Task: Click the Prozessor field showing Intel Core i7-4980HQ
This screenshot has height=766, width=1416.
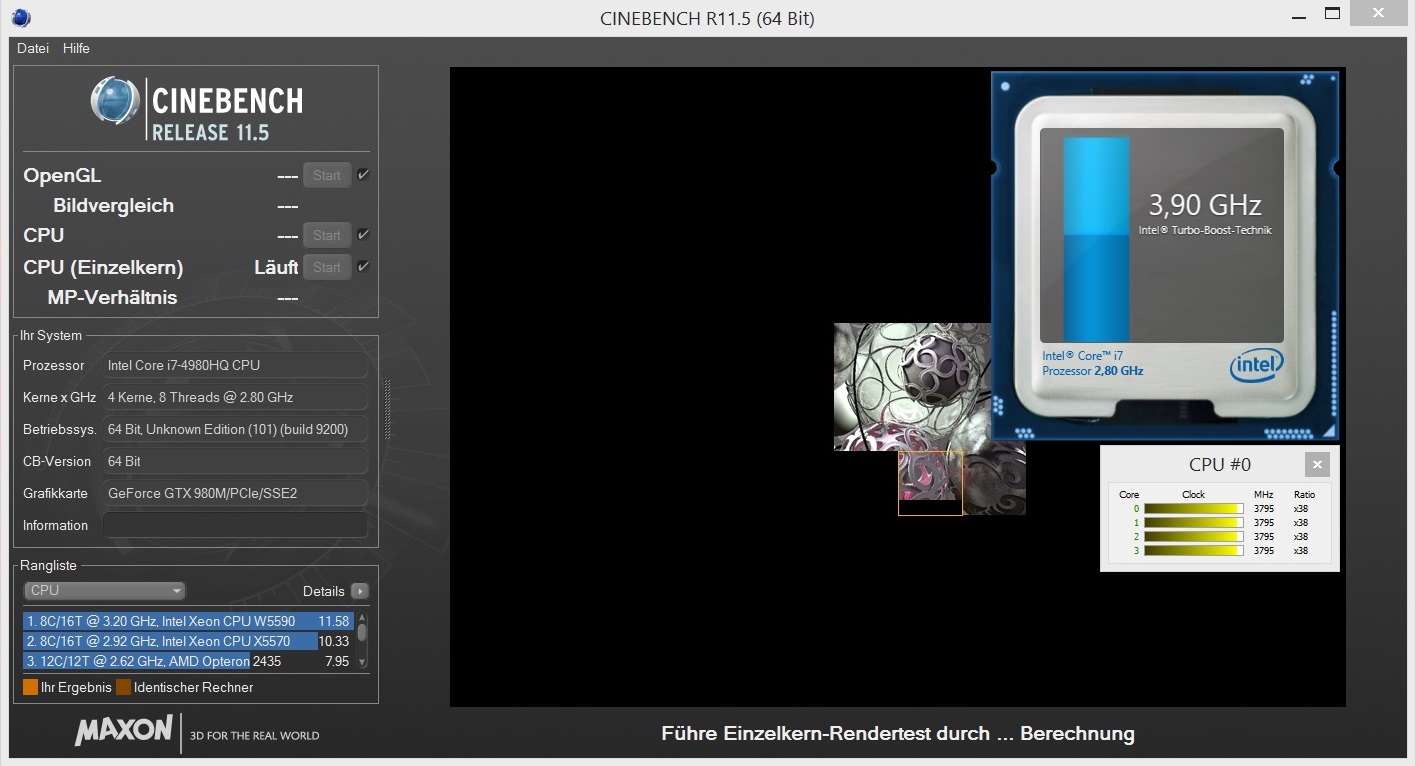Action: (x=235, y=365)
